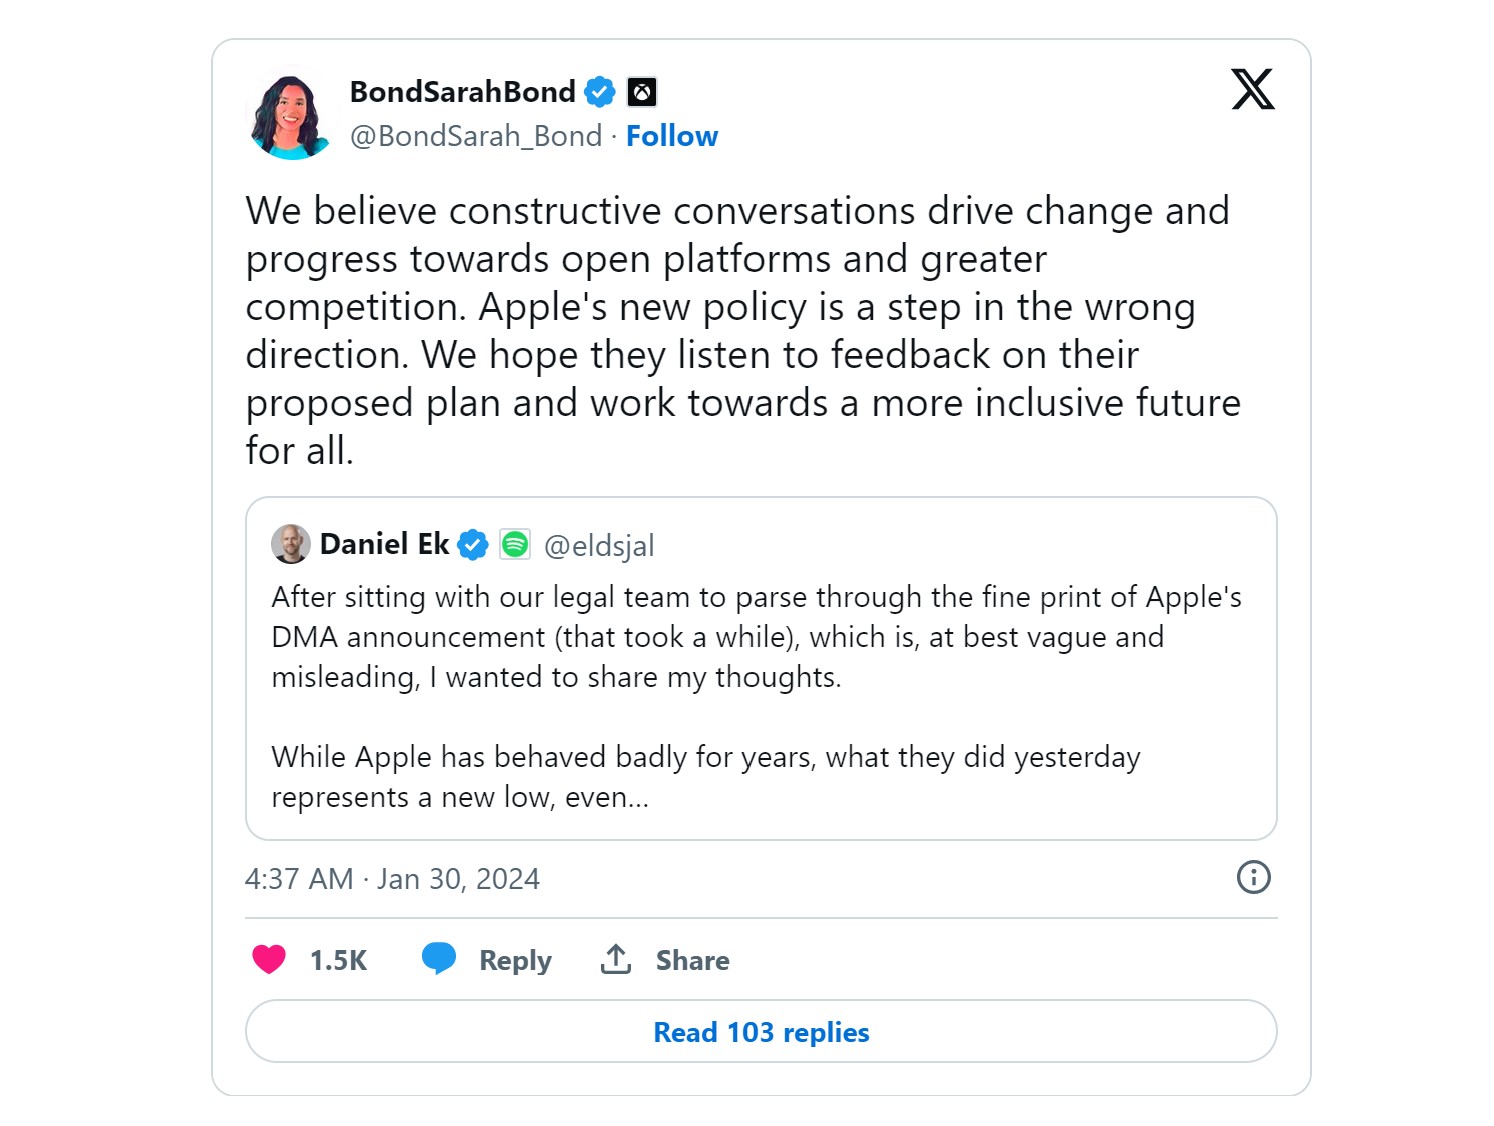Click the X logo icon
Screen dimensions: 1494x1126
tap(1252, 89)
